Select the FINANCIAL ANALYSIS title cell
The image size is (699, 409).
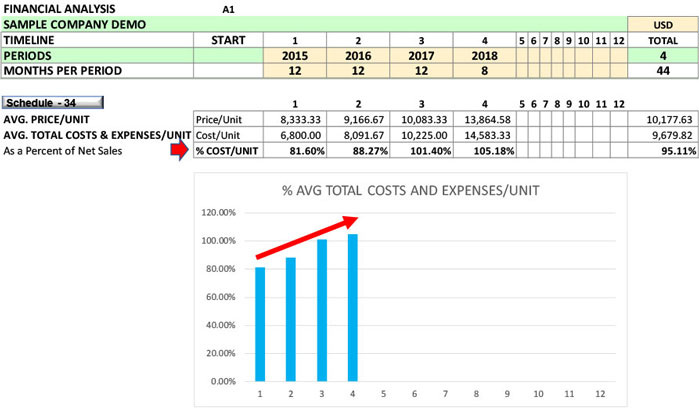(x=59, y=9)
